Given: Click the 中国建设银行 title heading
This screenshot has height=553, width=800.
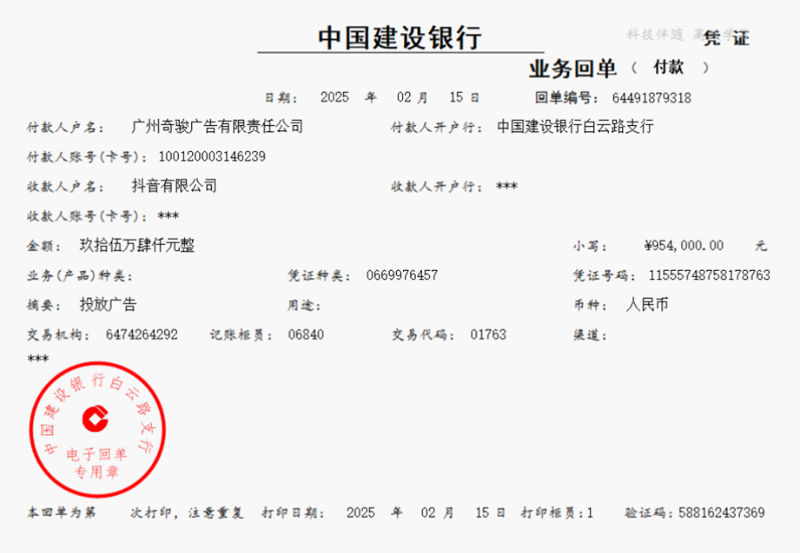Looking at the screenshot, I should (x=399, y=38).
